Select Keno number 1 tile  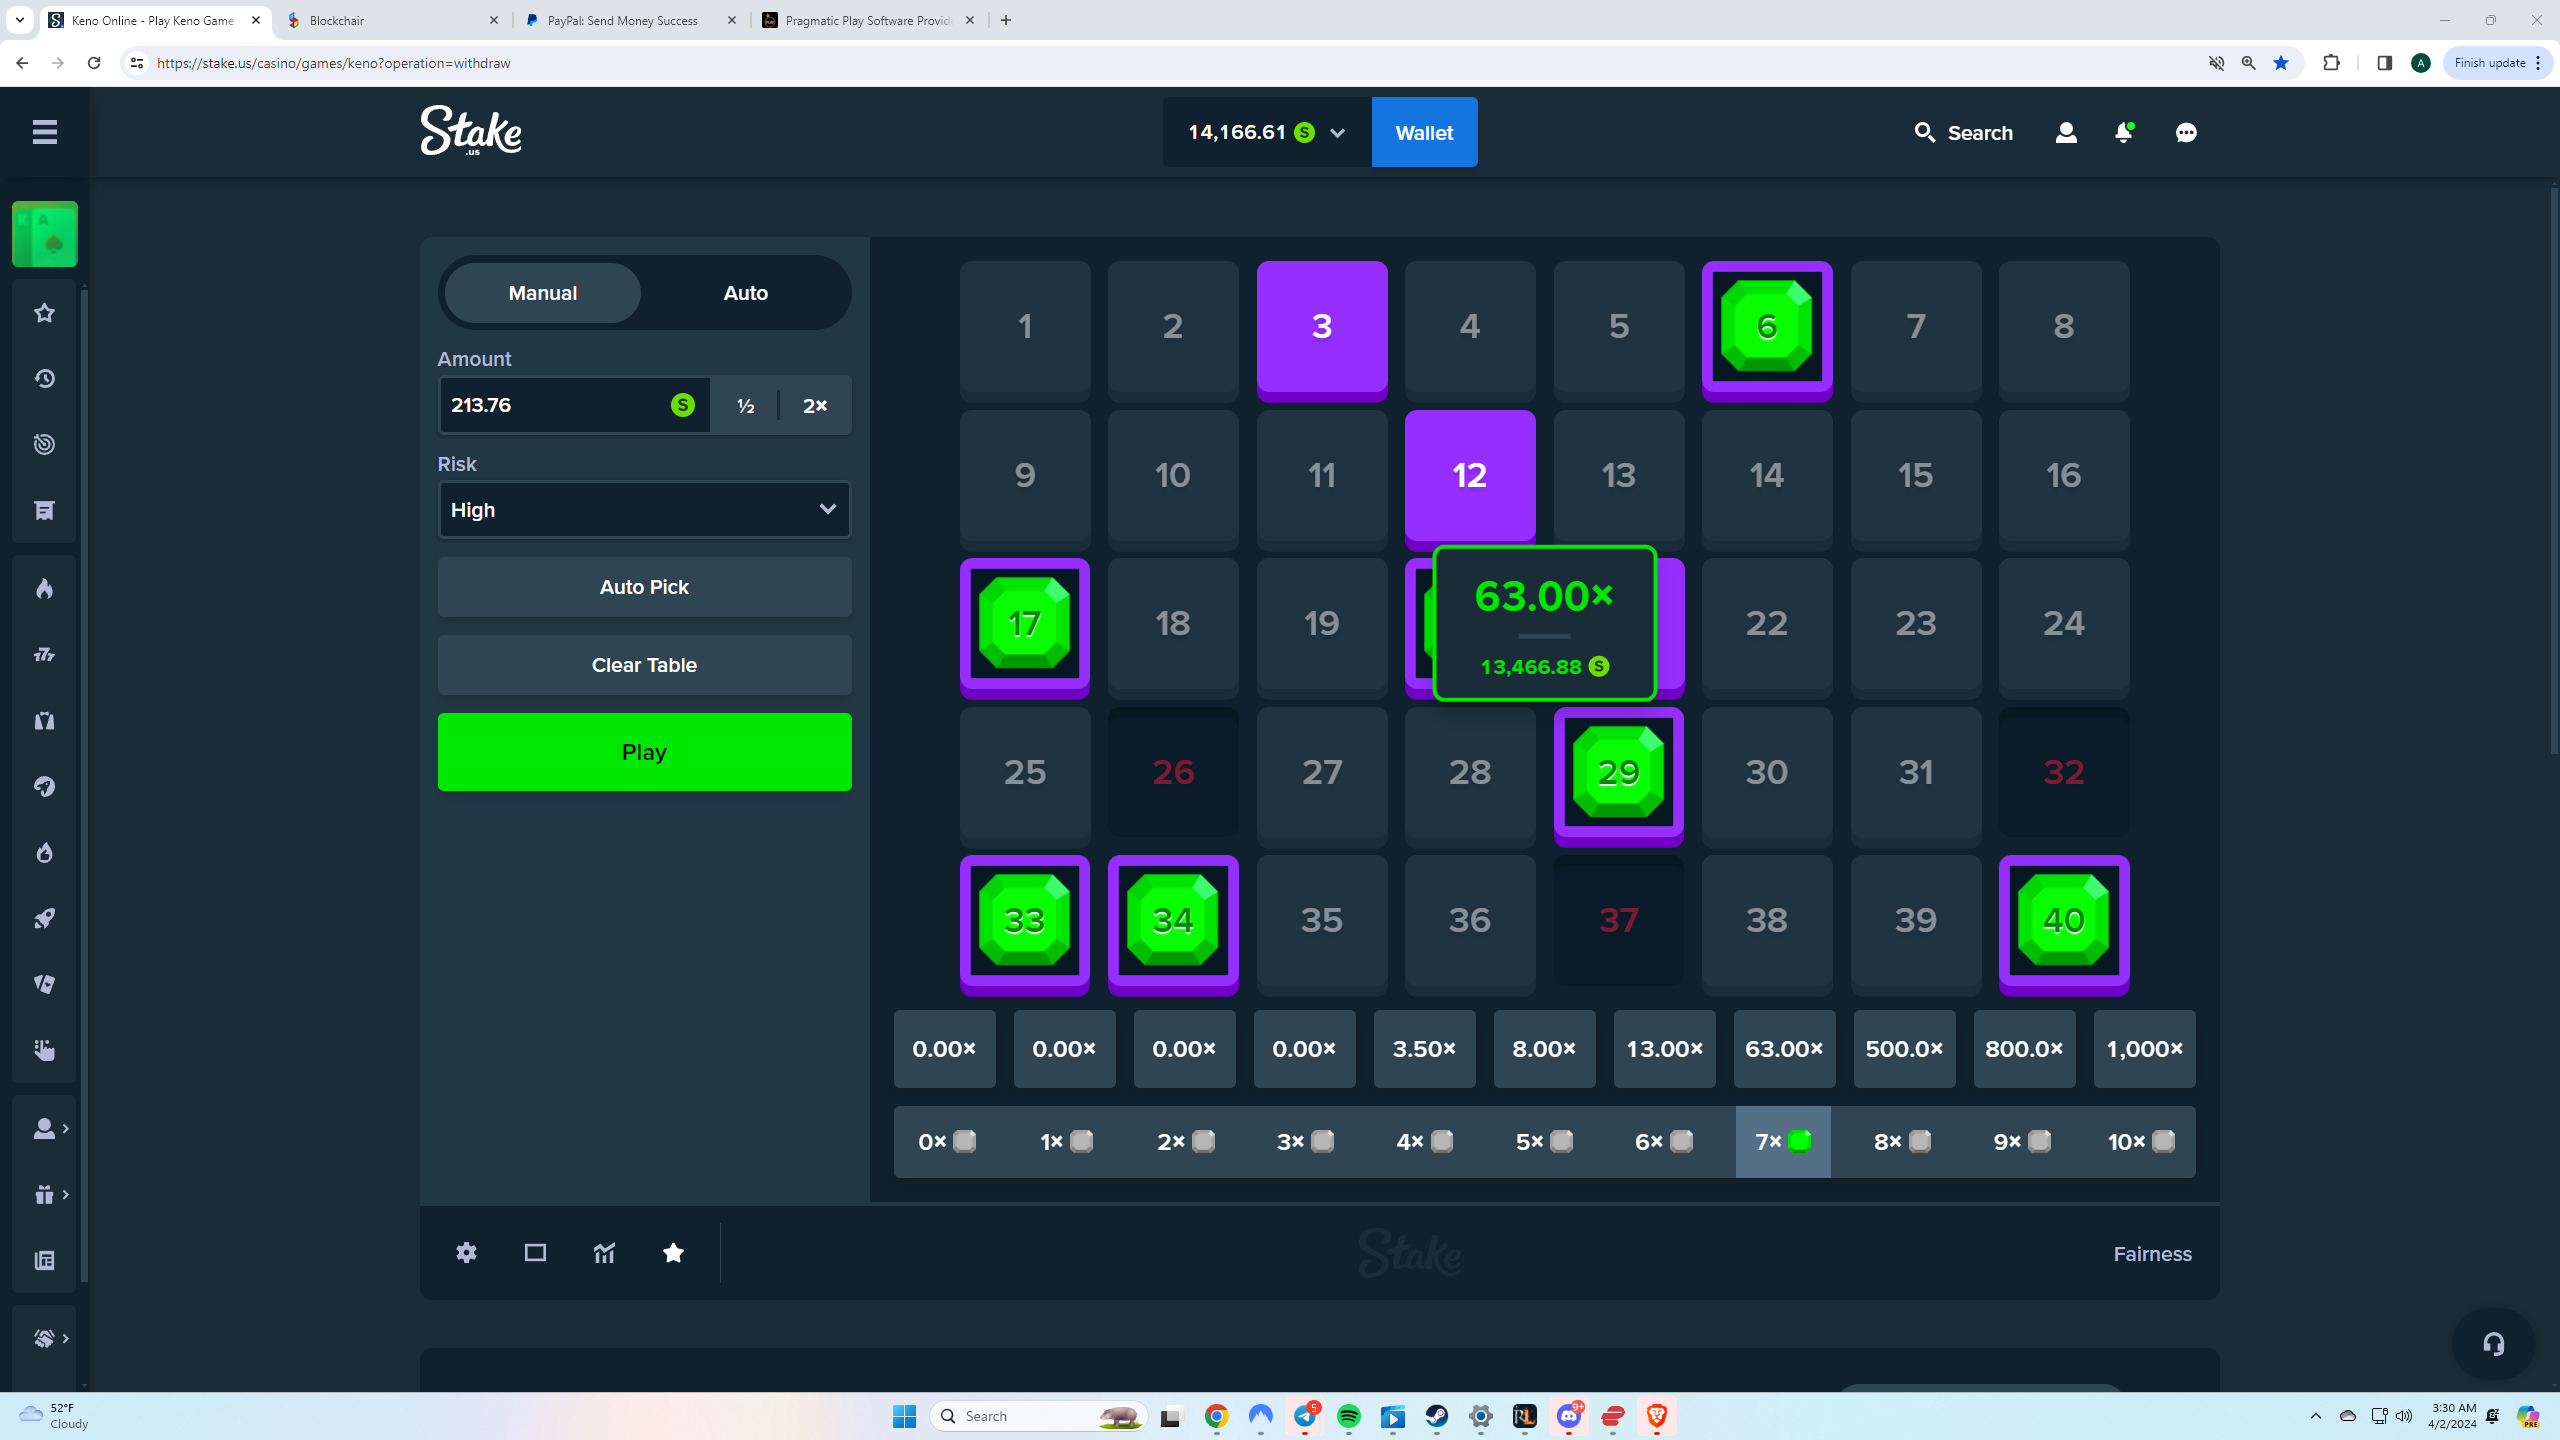pyautogui.click(x=1025, y=330)
